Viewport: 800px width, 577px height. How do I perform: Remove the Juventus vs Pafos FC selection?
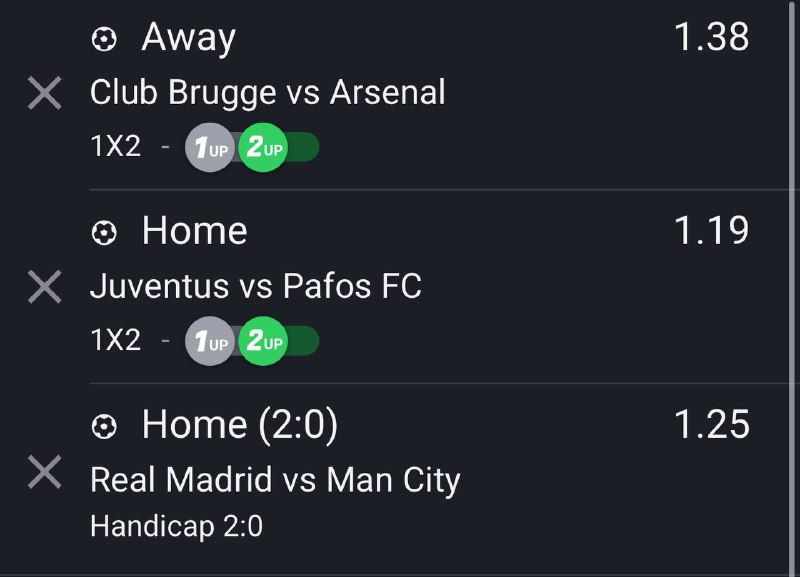[44, 288]
